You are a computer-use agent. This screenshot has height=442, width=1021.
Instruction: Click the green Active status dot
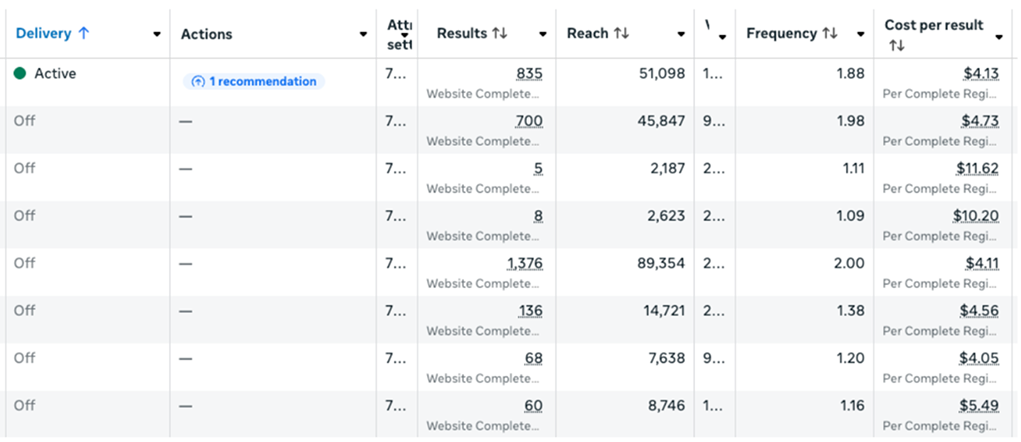tap(20, 74)
